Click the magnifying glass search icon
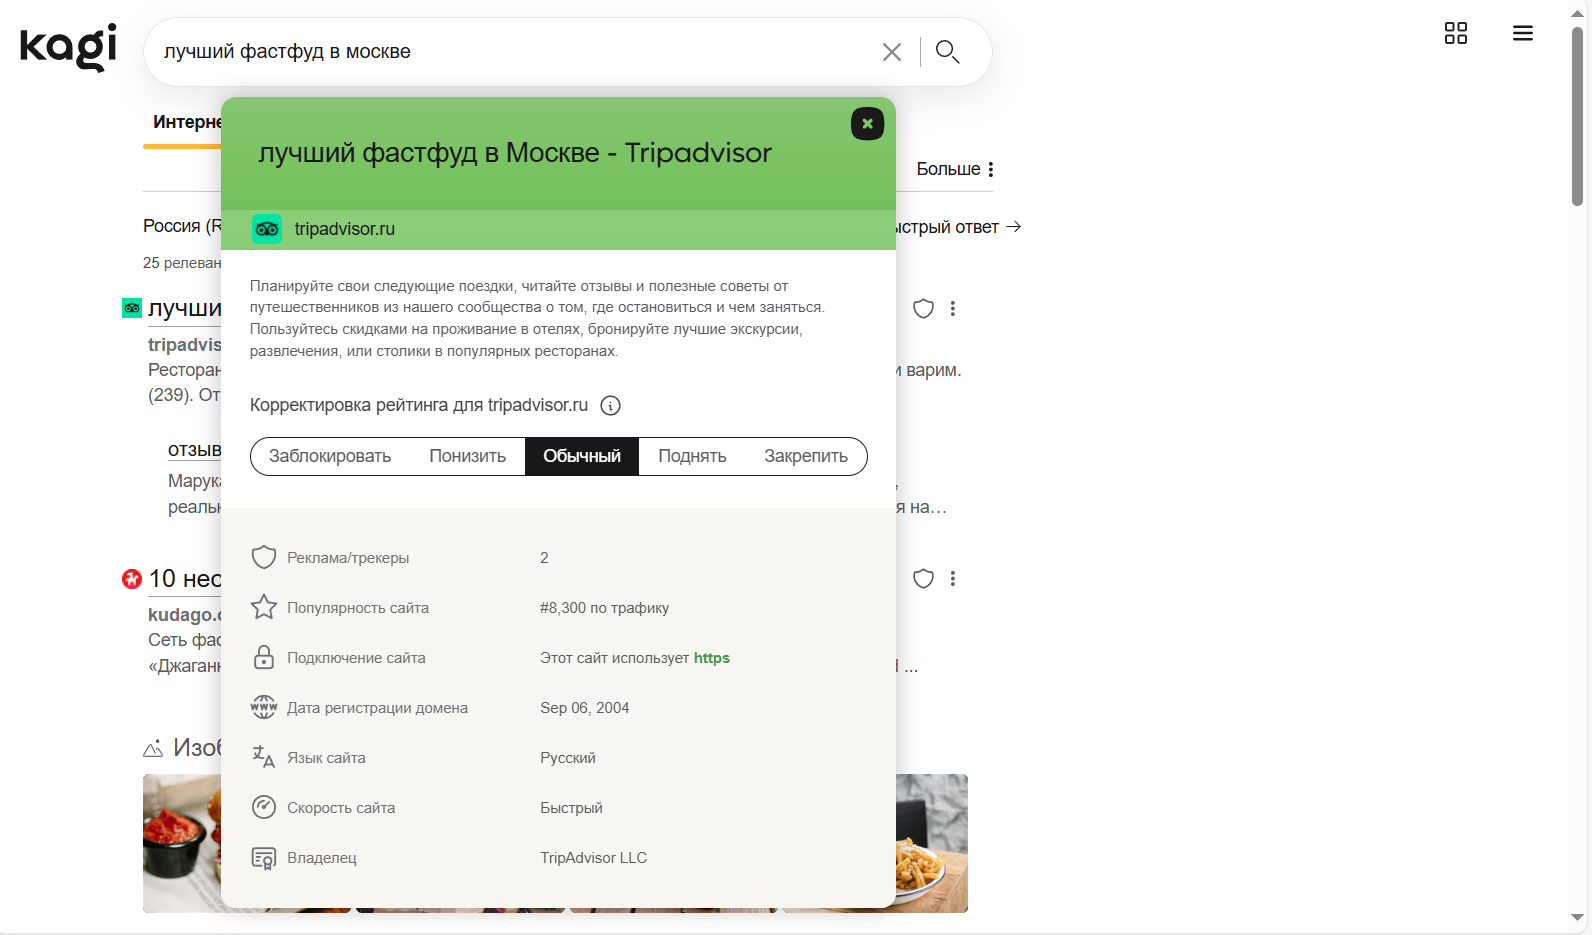This screenshot has height=935, width=1592. pyautogui.click(x=947, y=52)
